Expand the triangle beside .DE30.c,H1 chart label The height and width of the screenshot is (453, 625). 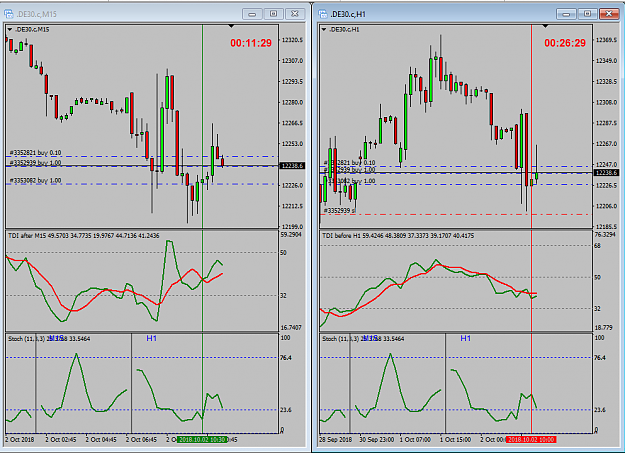click(x=324, y=30)
